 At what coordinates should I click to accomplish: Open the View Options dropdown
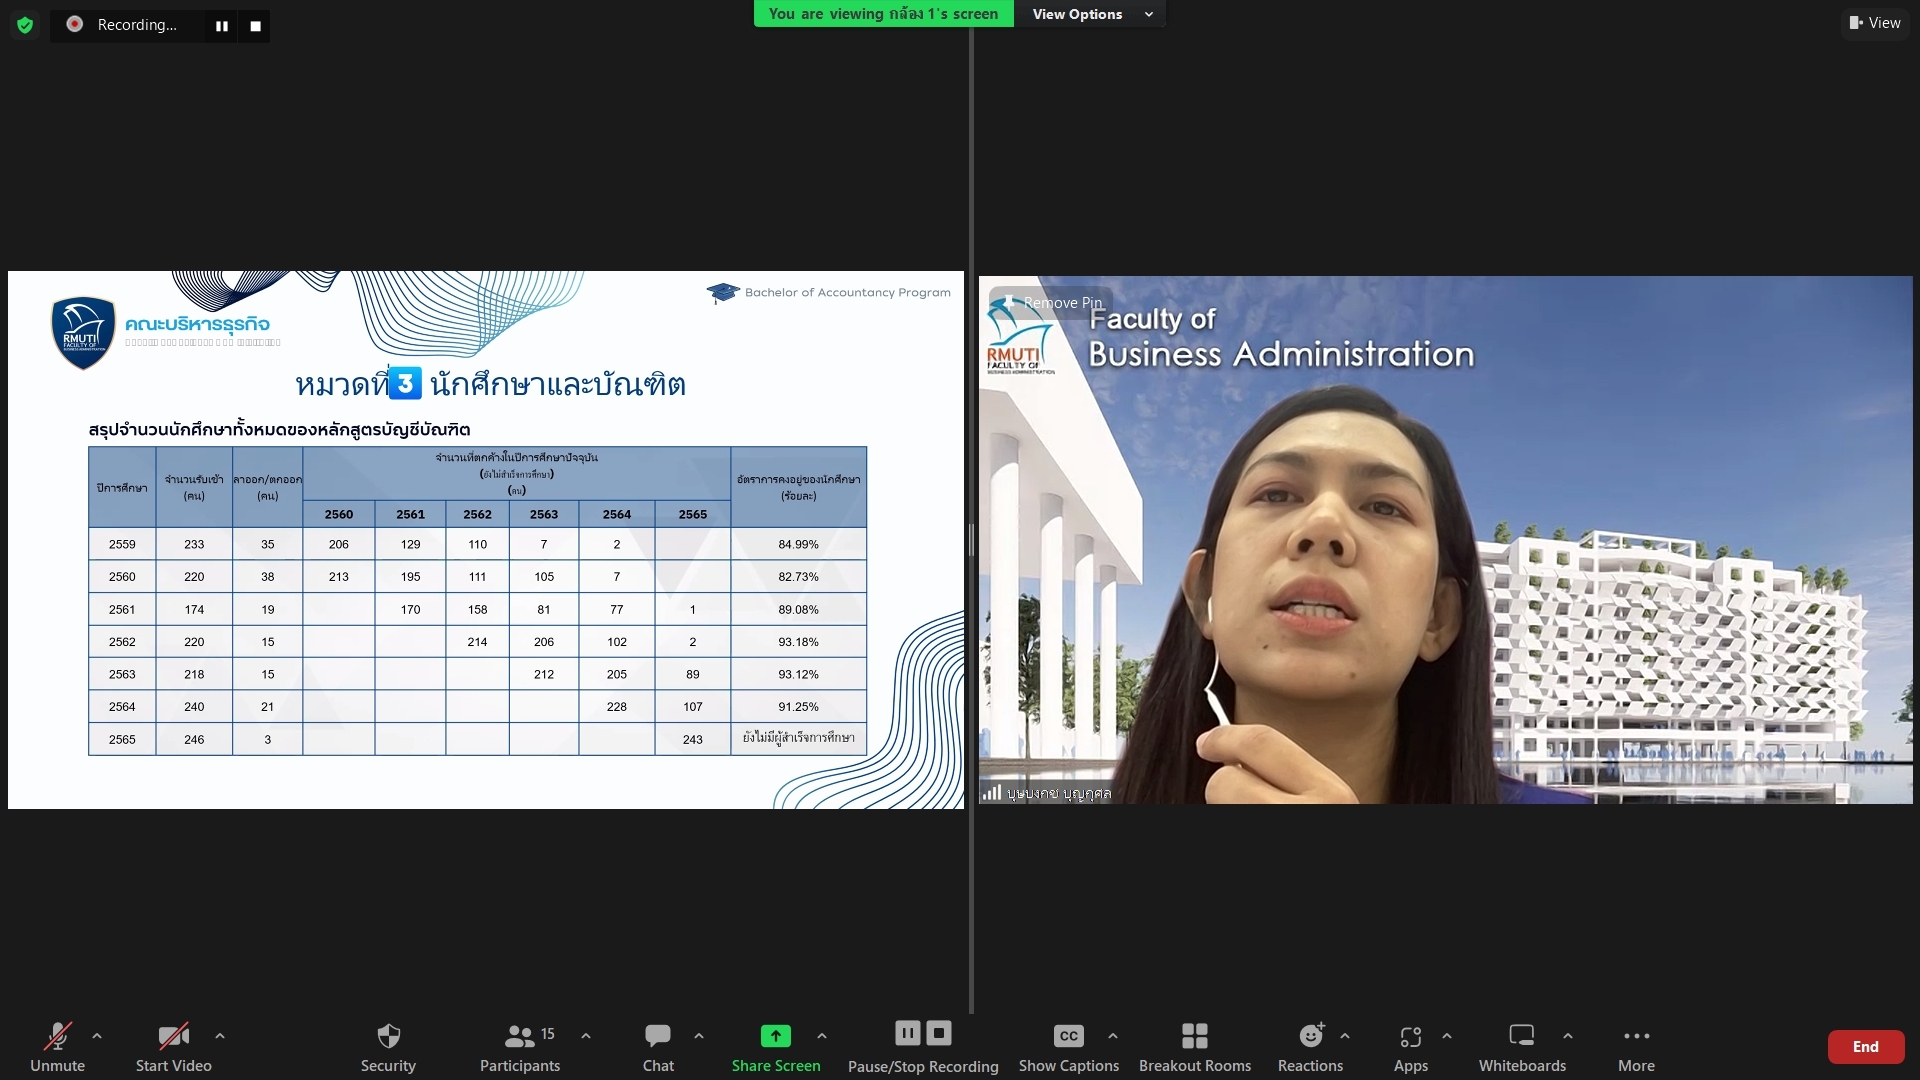click(1091, 14)
